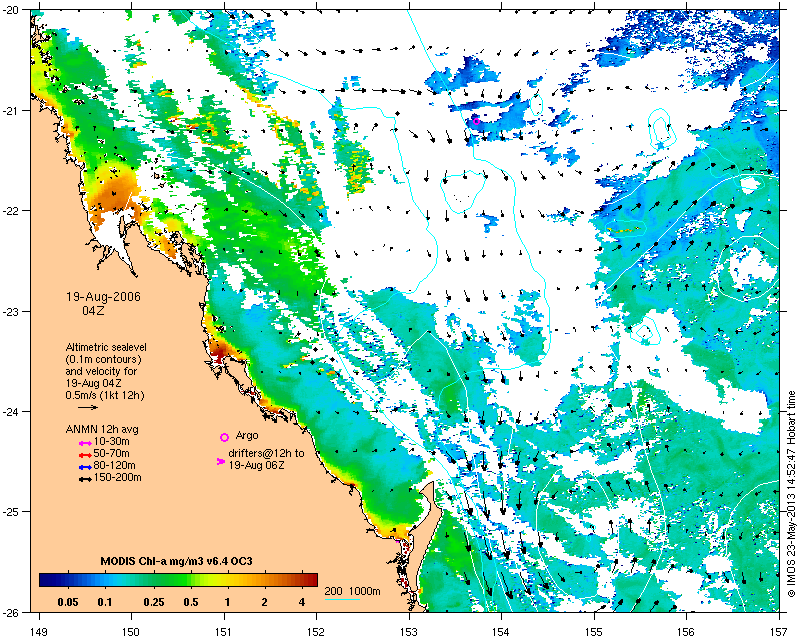Click the 'drifters@12h to' legend text
The height and width of the screenshot is (640, 800).
coord(266,453)
